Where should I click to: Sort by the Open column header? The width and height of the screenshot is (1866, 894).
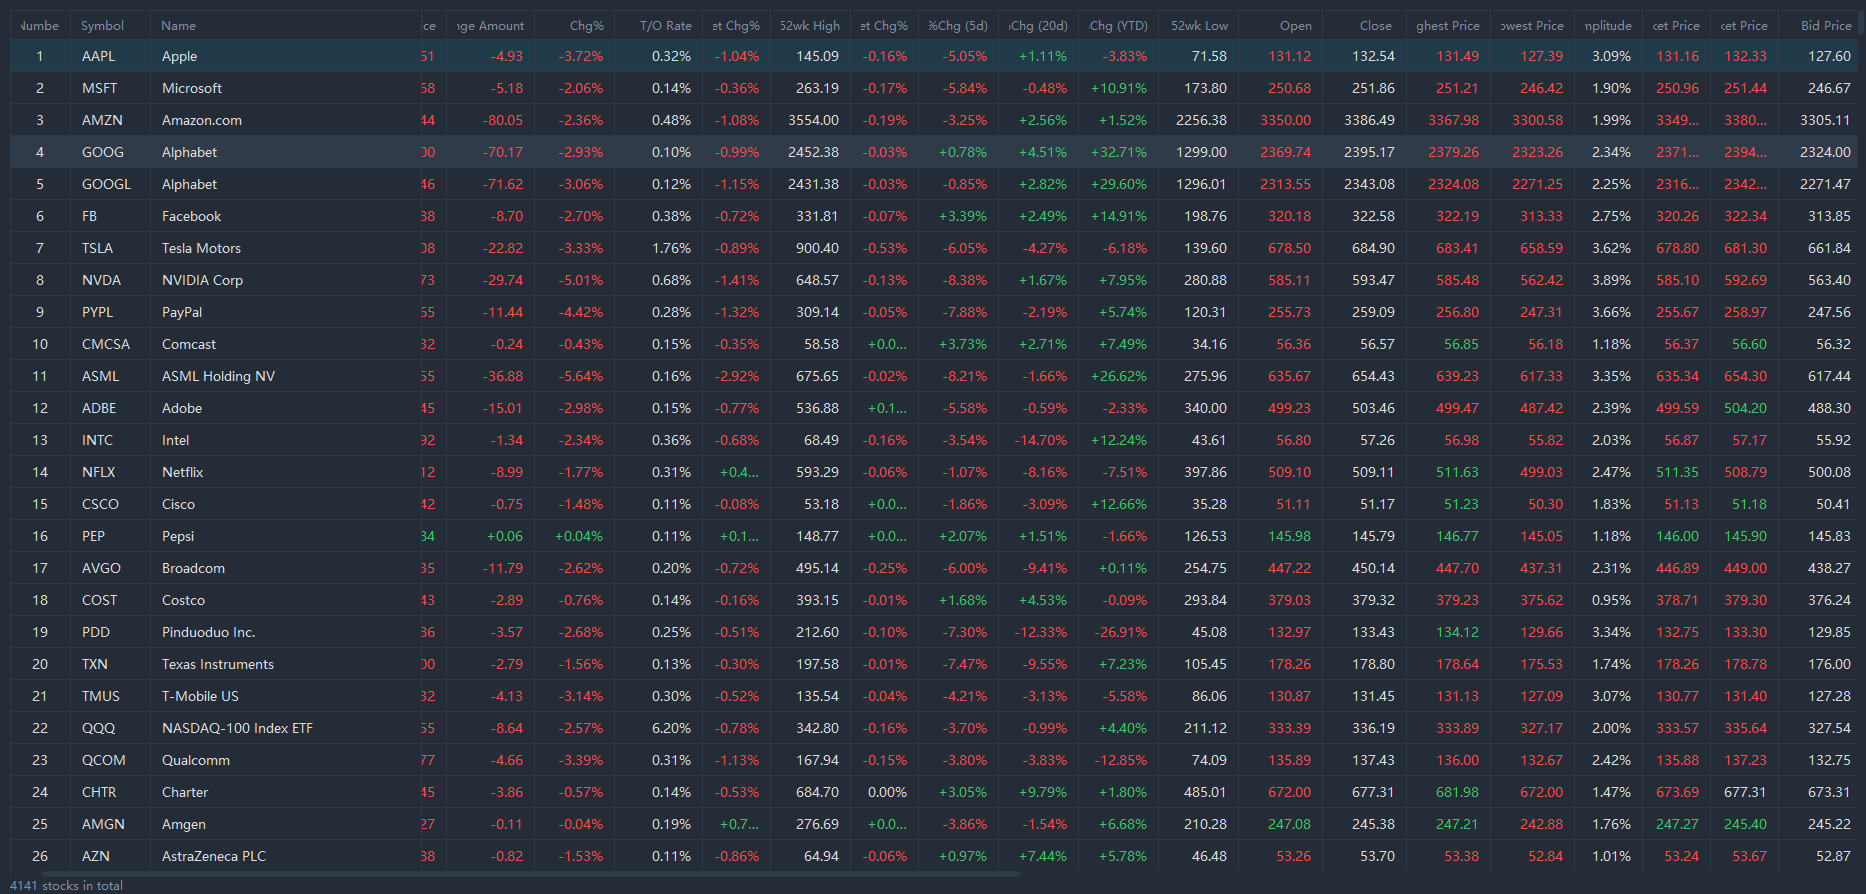tap(1295, 25)
